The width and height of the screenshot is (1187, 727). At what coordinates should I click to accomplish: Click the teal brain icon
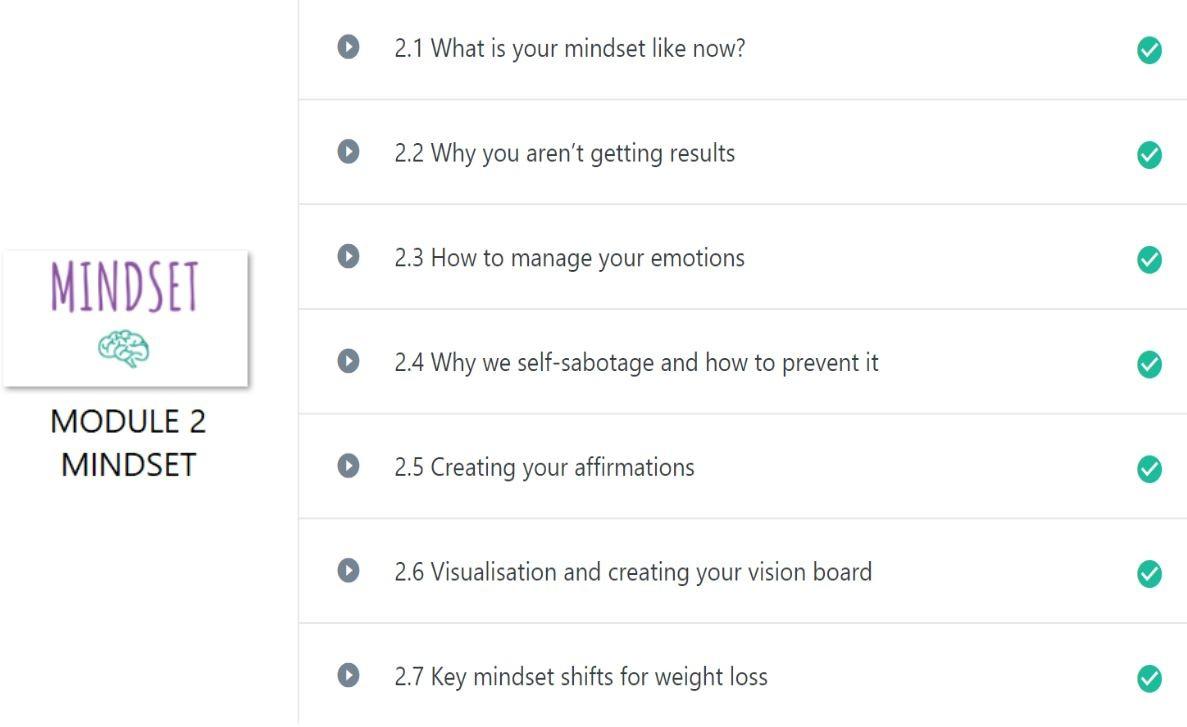click(x=125, y=349)
